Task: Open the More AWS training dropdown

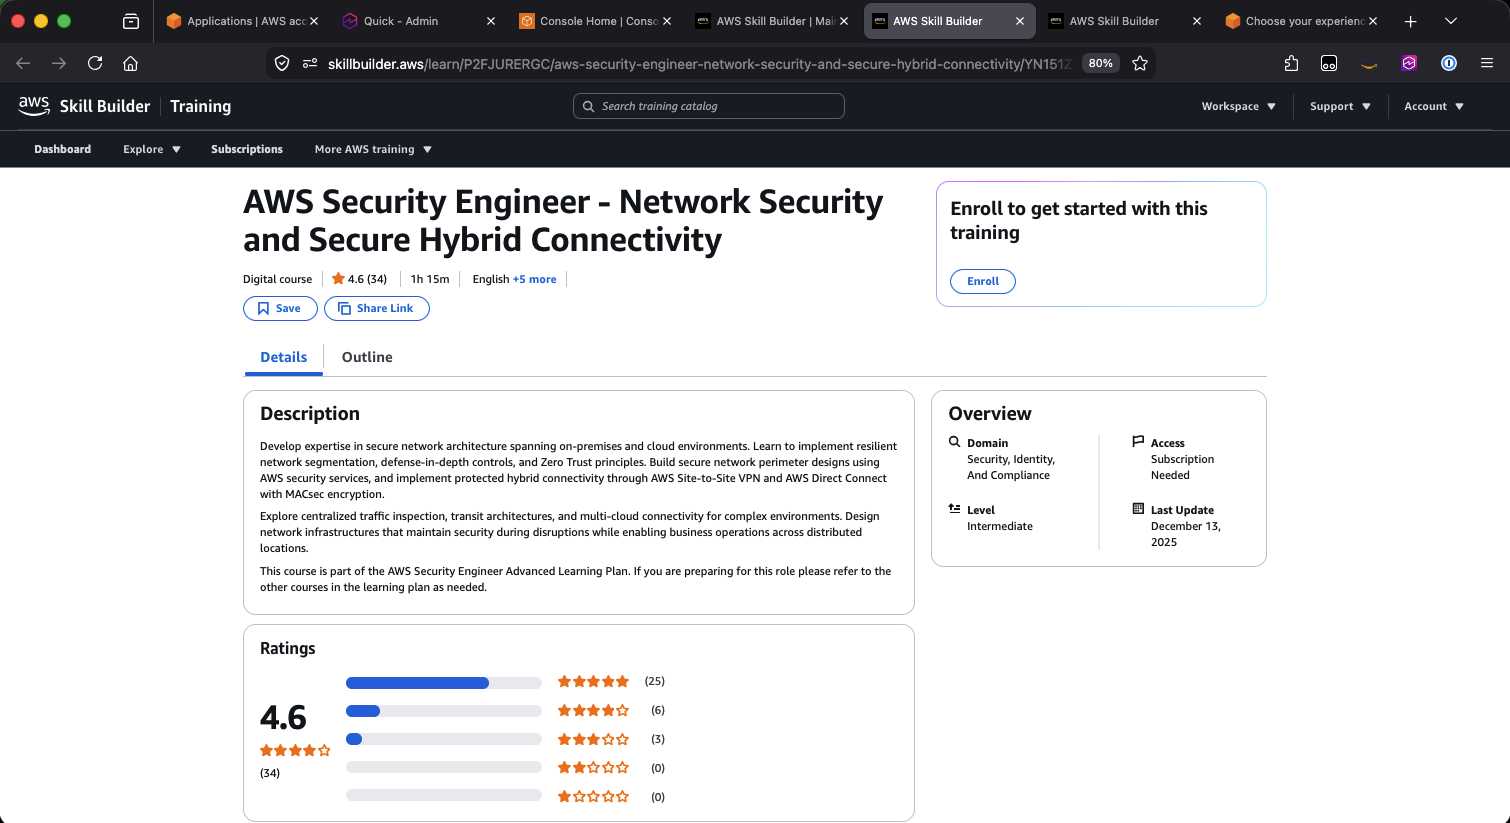Action: click(x=373, y=149)
